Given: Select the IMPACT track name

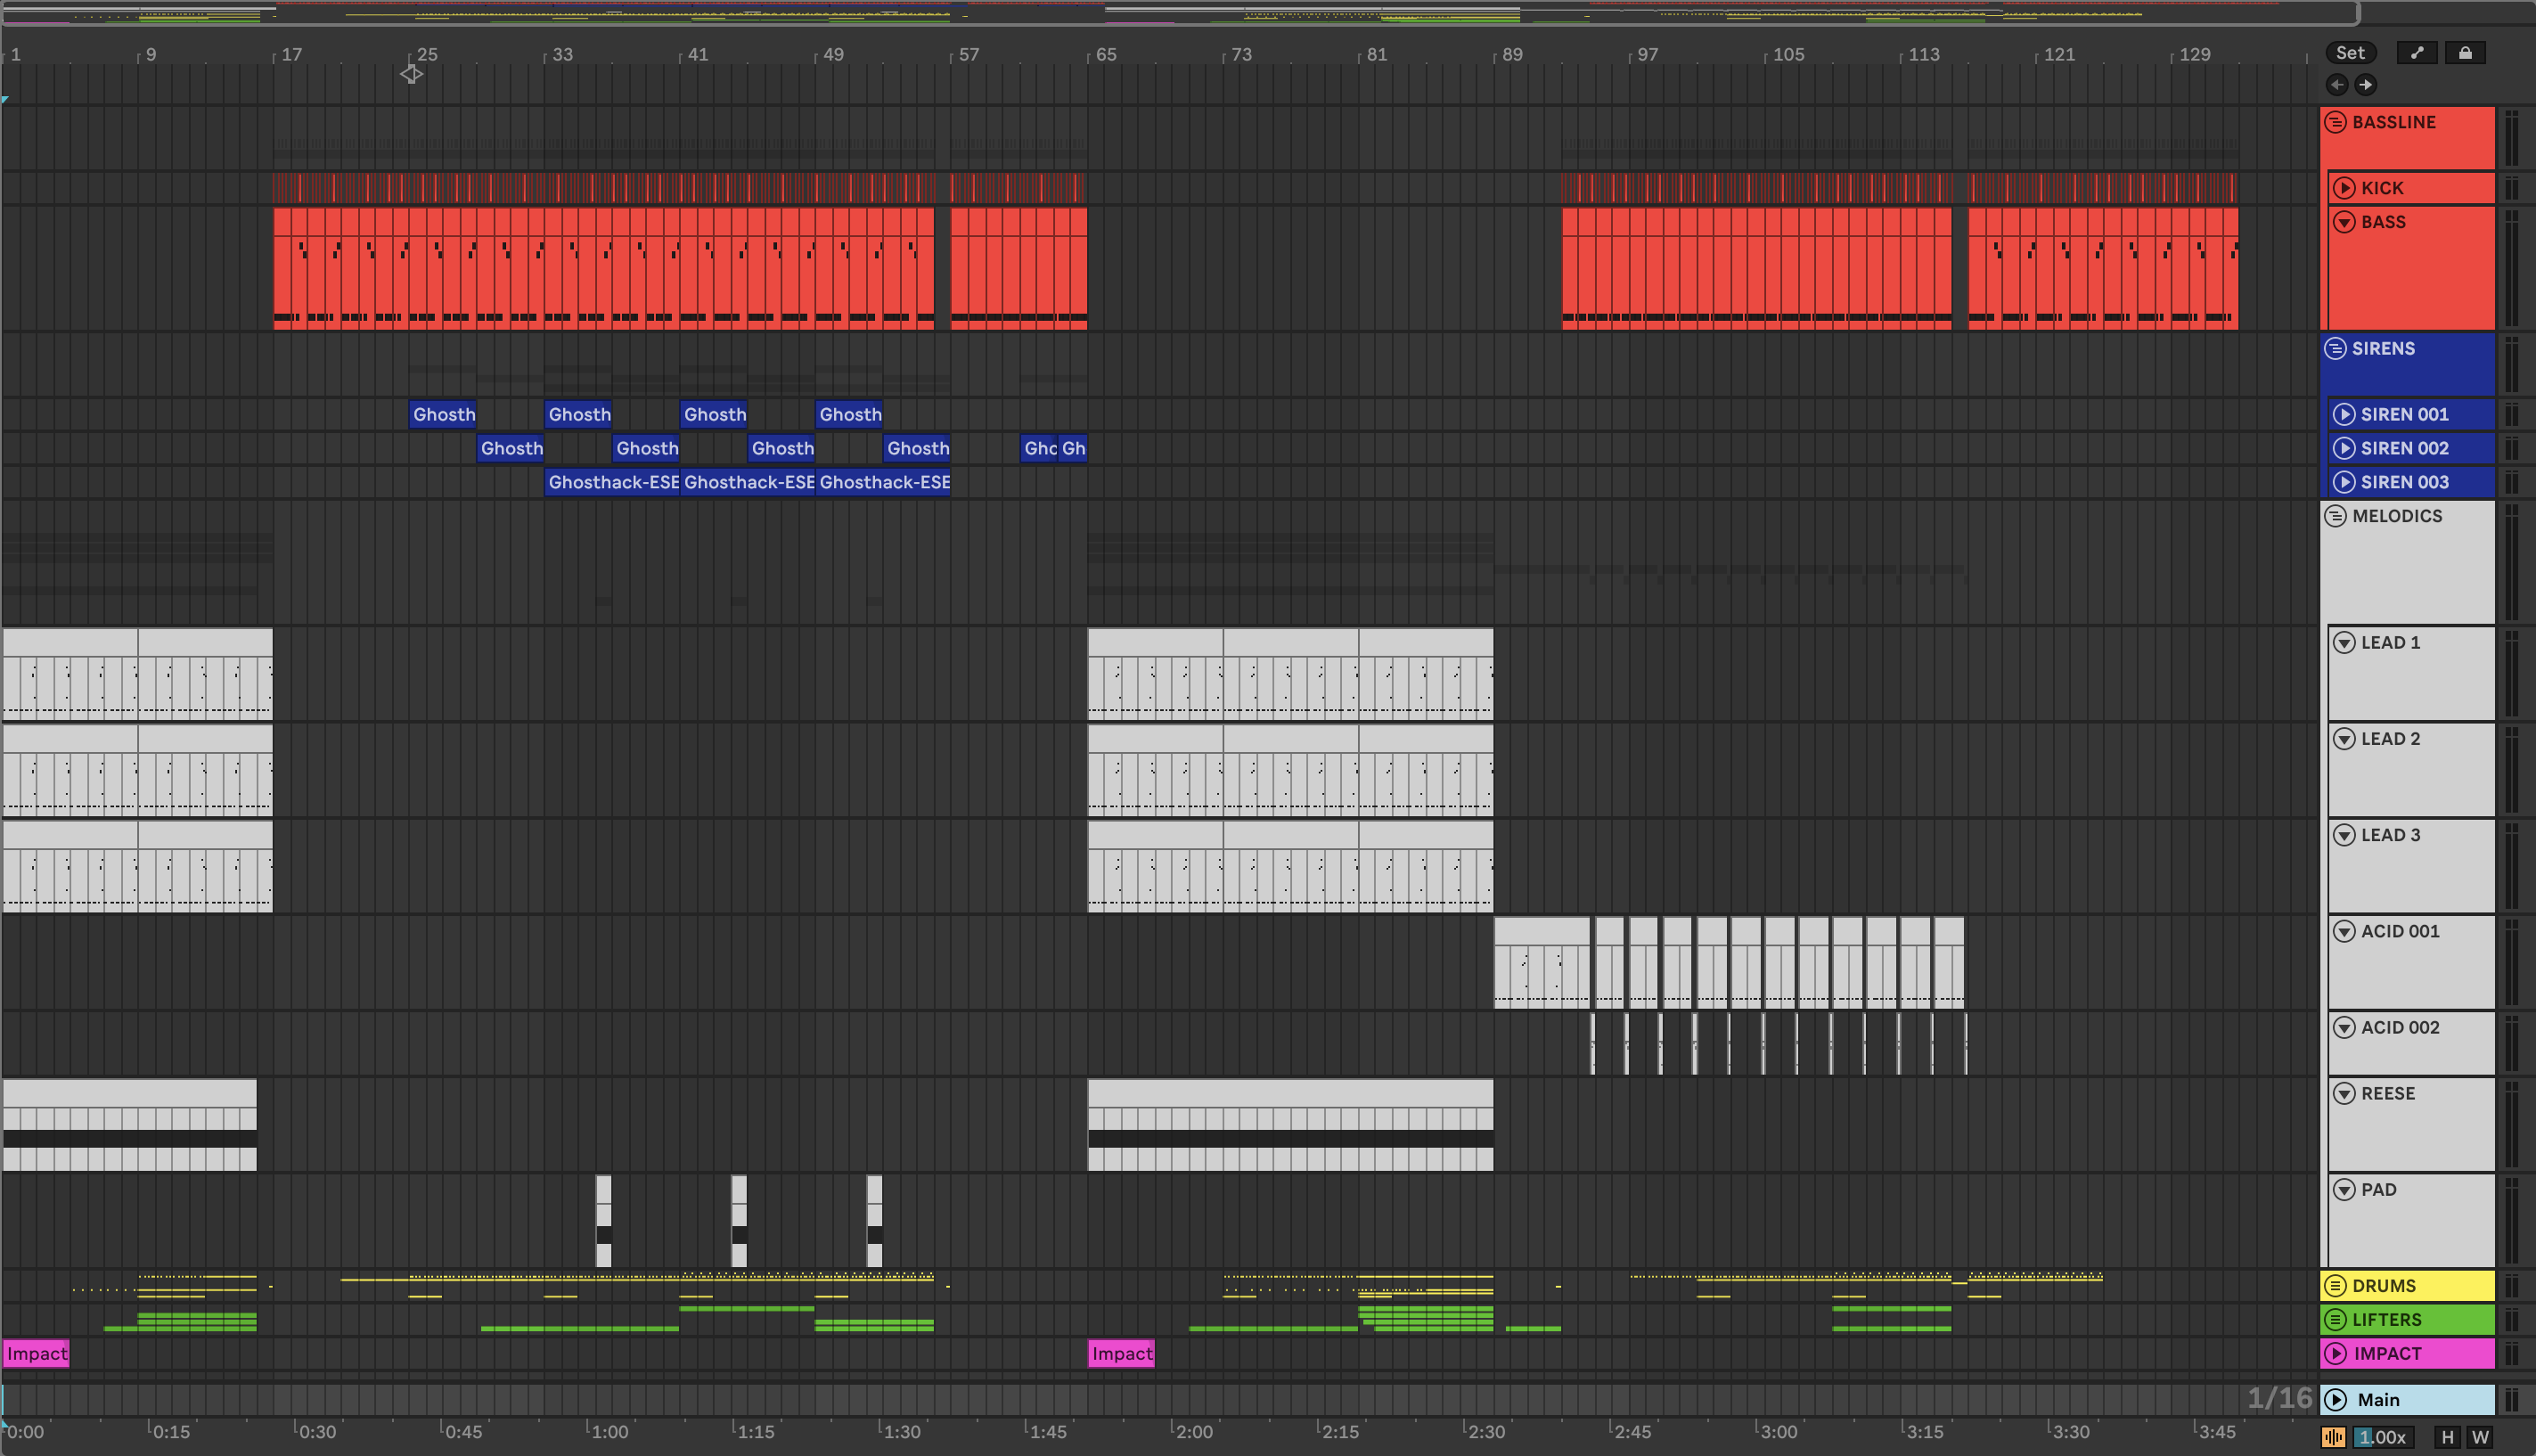Looking at the screenshot, I should click(2388, 1354).
